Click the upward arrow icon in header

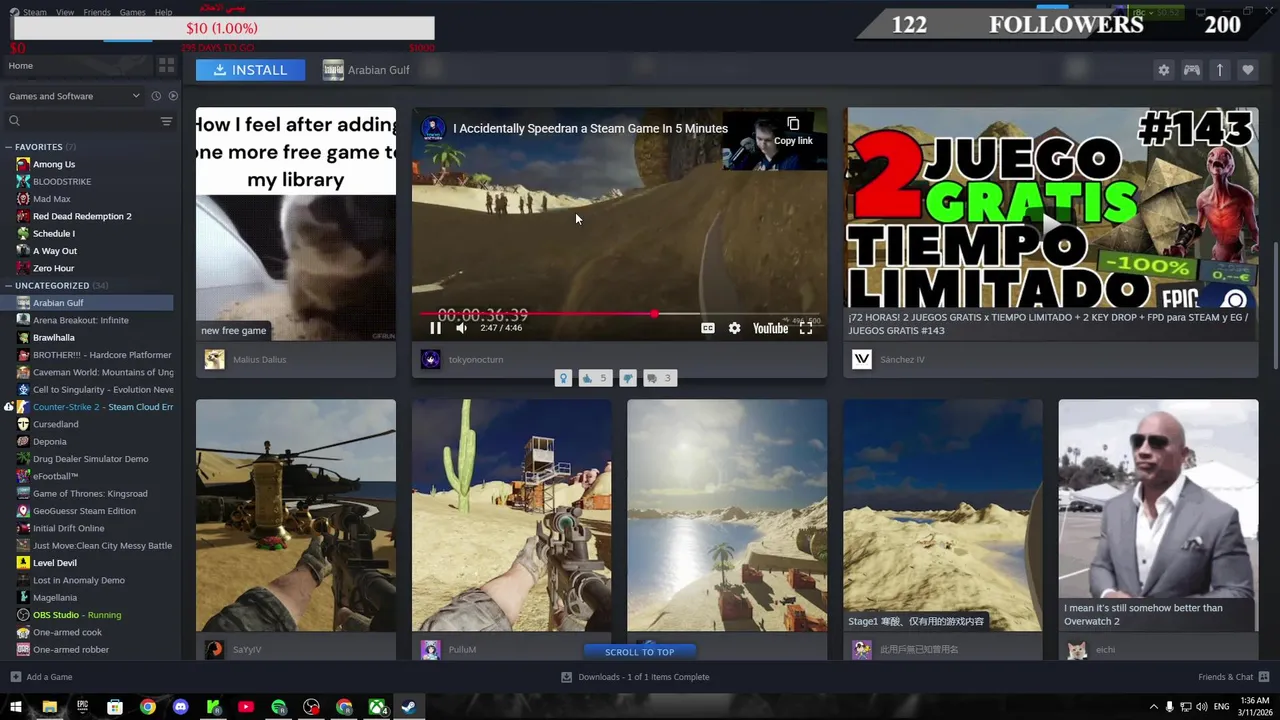pos(1219,70)
